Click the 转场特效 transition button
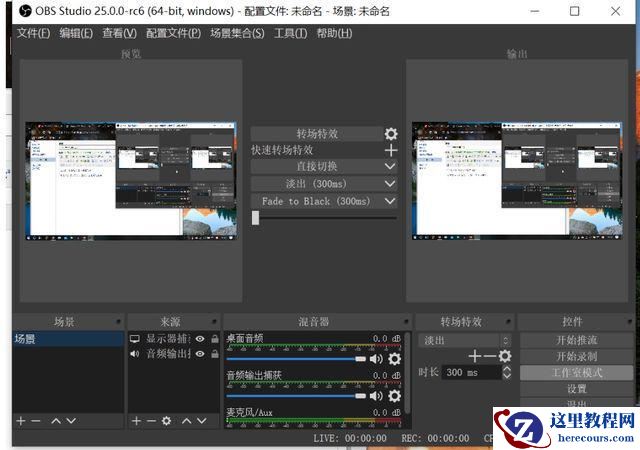Viewport: 640px width, 450px height. point(317,134)
